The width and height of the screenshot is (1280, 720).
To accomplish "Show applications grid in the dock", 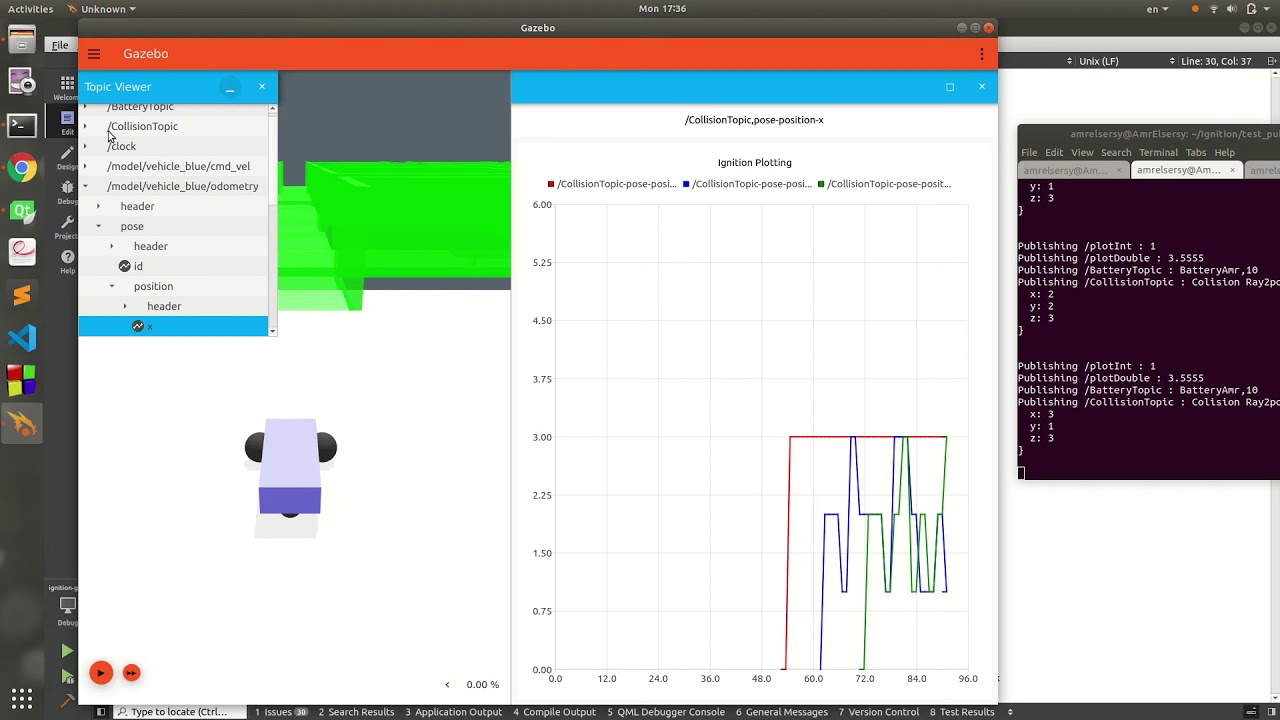I will click(22, 698).
